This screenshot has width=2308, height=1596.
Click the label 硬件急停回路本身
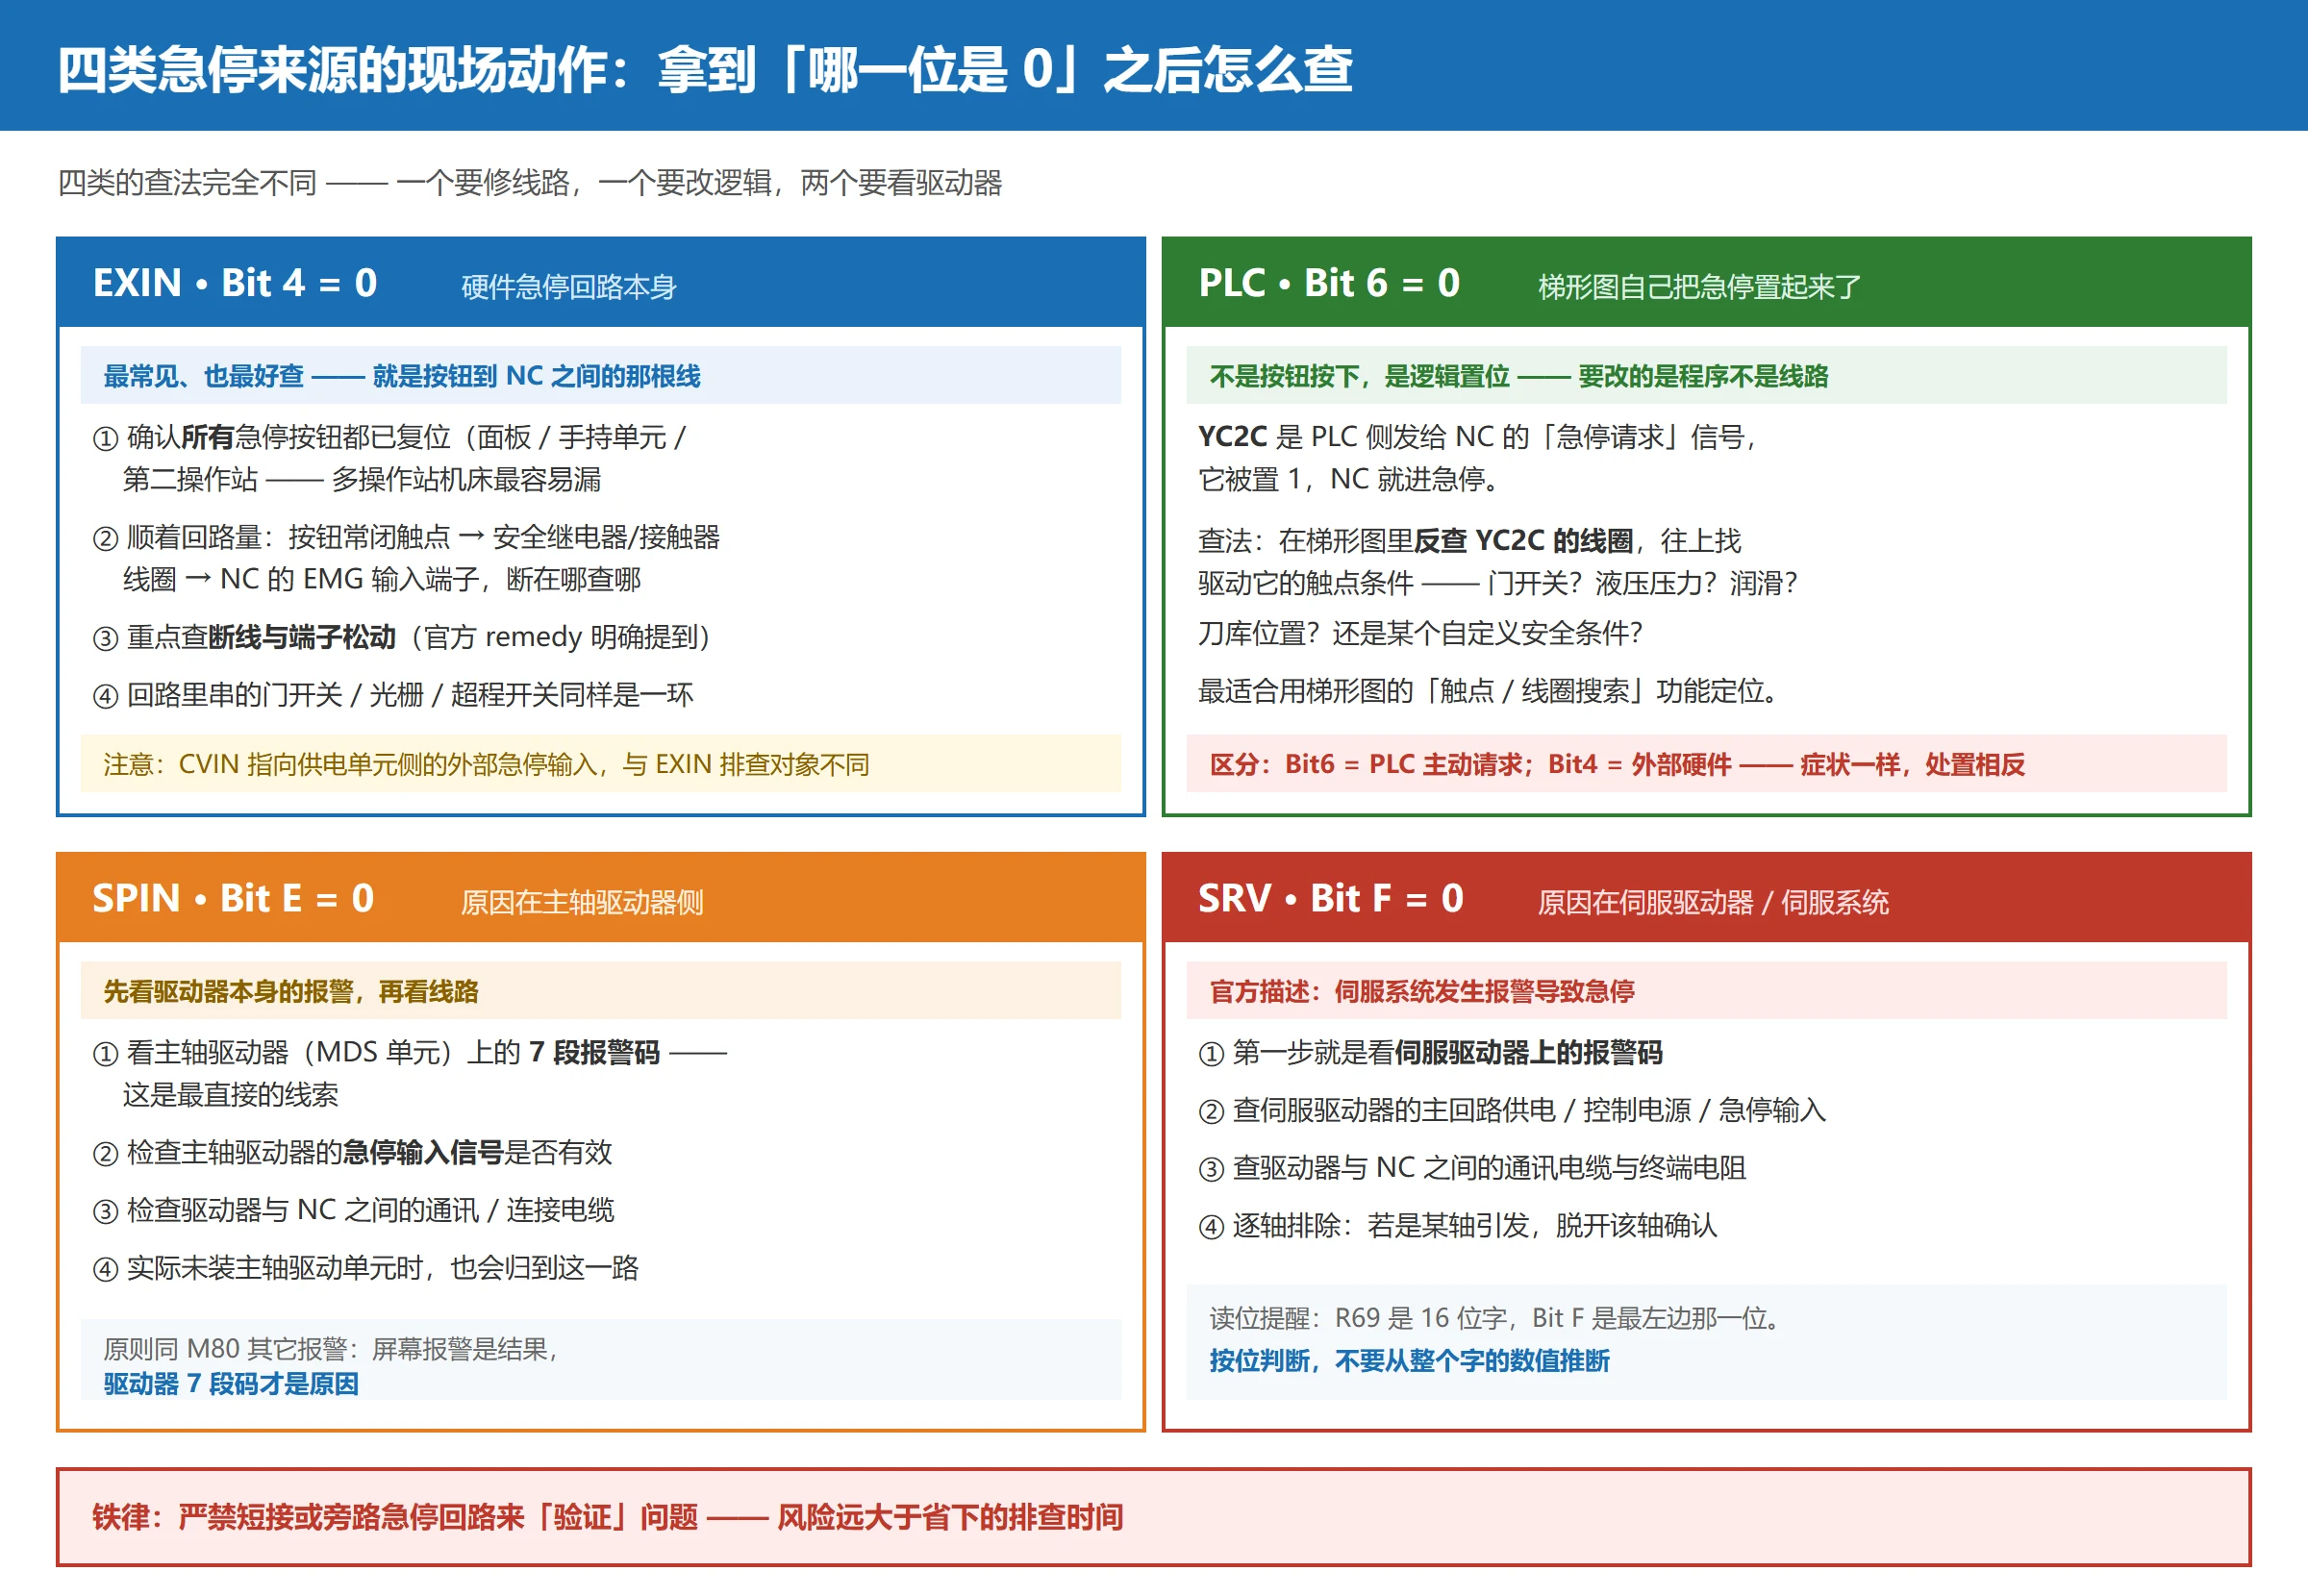click(568, 287)
